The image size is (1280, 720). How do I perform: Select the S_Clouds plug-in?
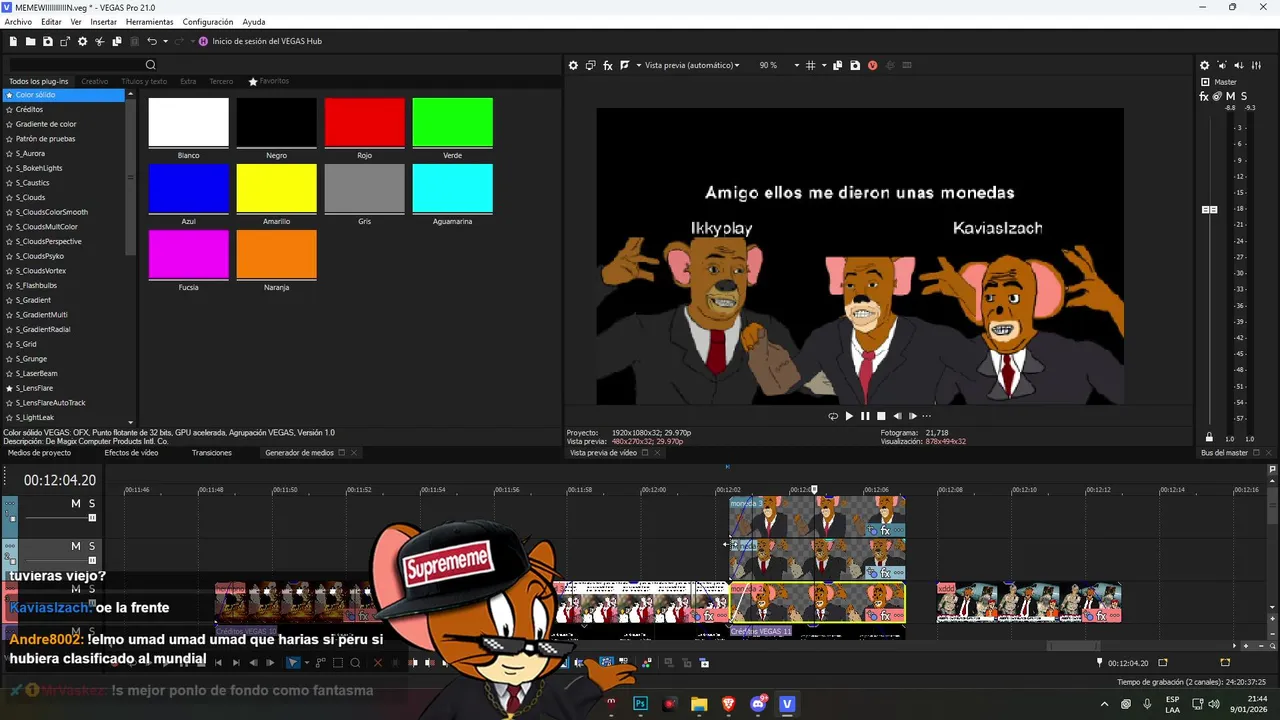click(30, 197)
